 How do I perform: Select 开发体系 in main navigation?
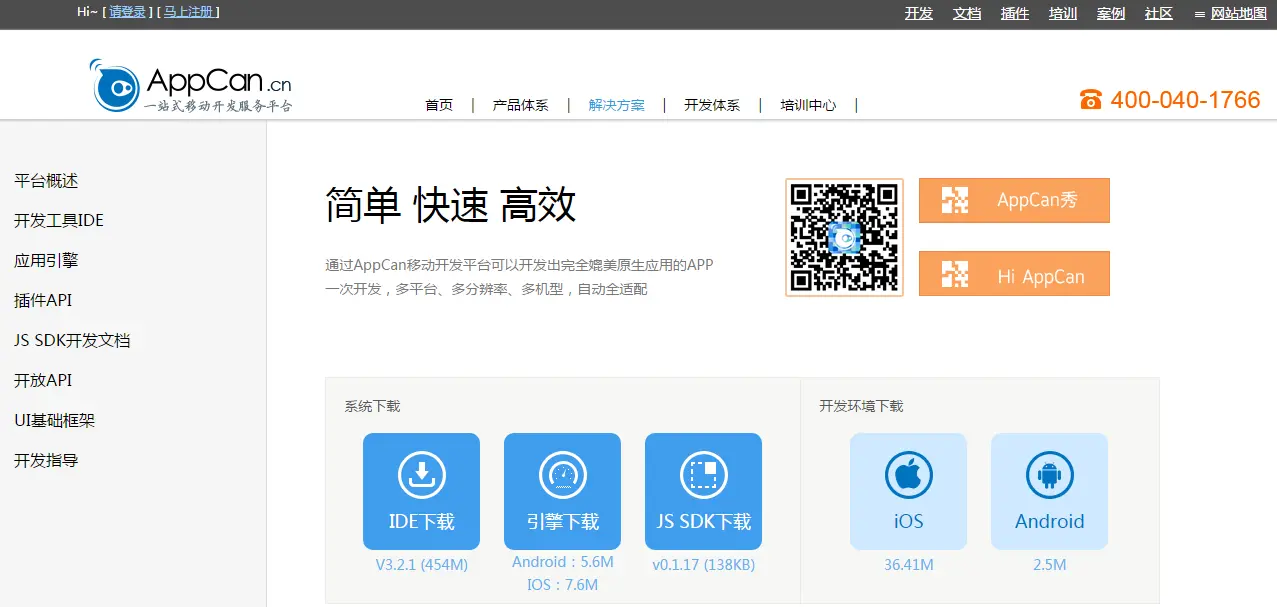[x=712, y=105]
